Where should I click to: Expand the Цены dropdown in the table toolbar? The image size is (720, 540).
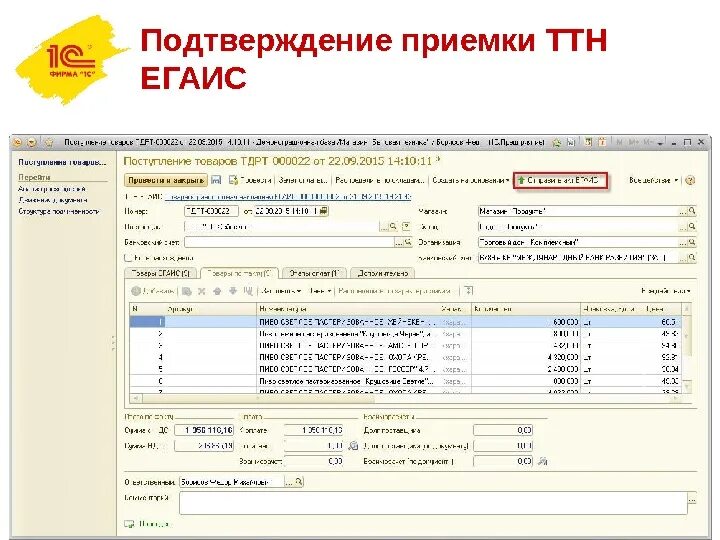(321, 291)
